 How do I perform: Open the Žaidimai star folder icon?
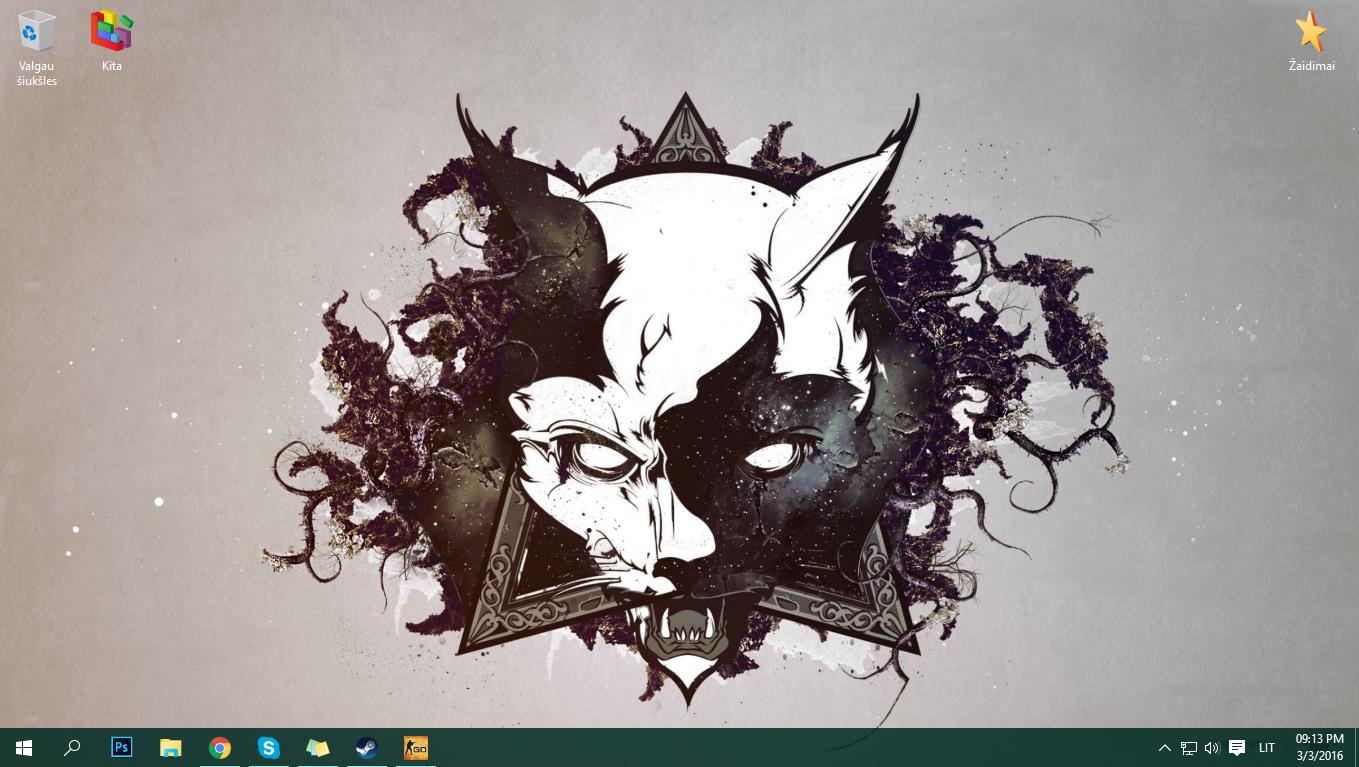tap(1311, 41)
